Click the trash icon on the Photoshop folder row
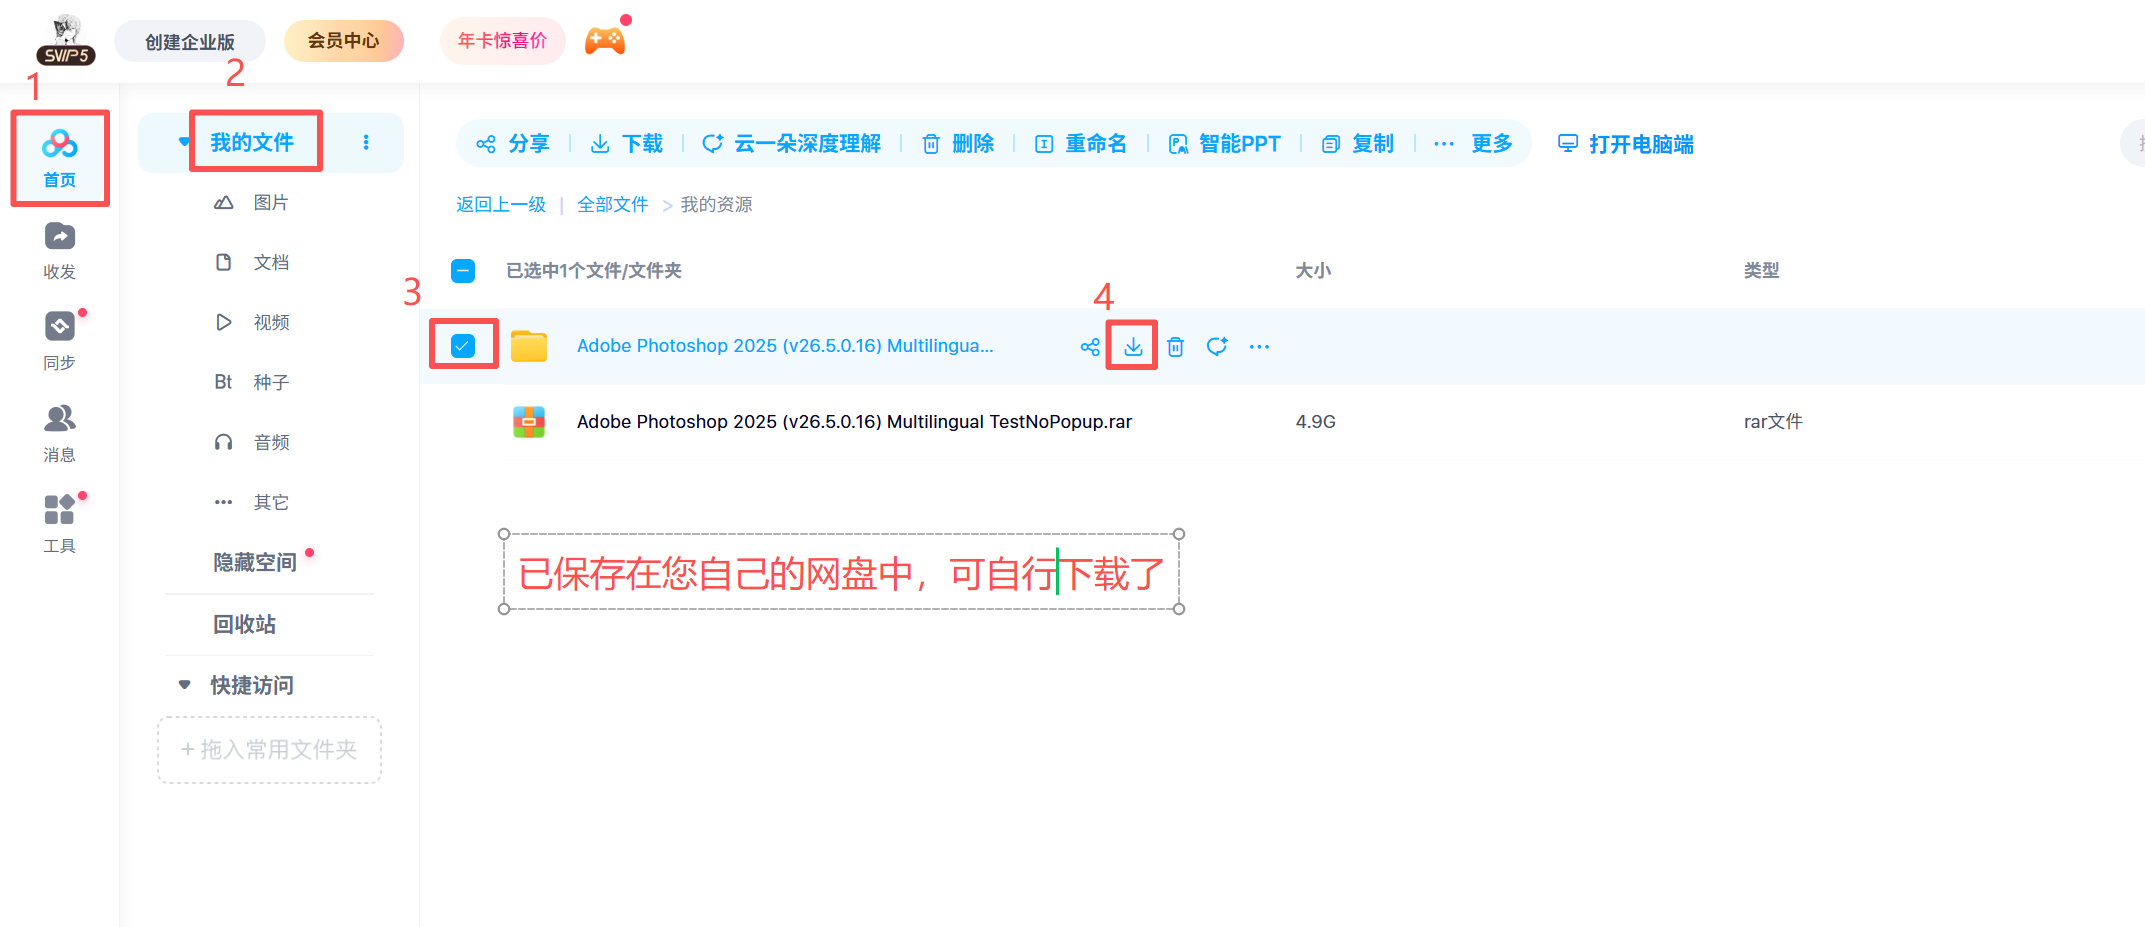This screenshot has height=927, width=2145. (x=1175, y=346)
